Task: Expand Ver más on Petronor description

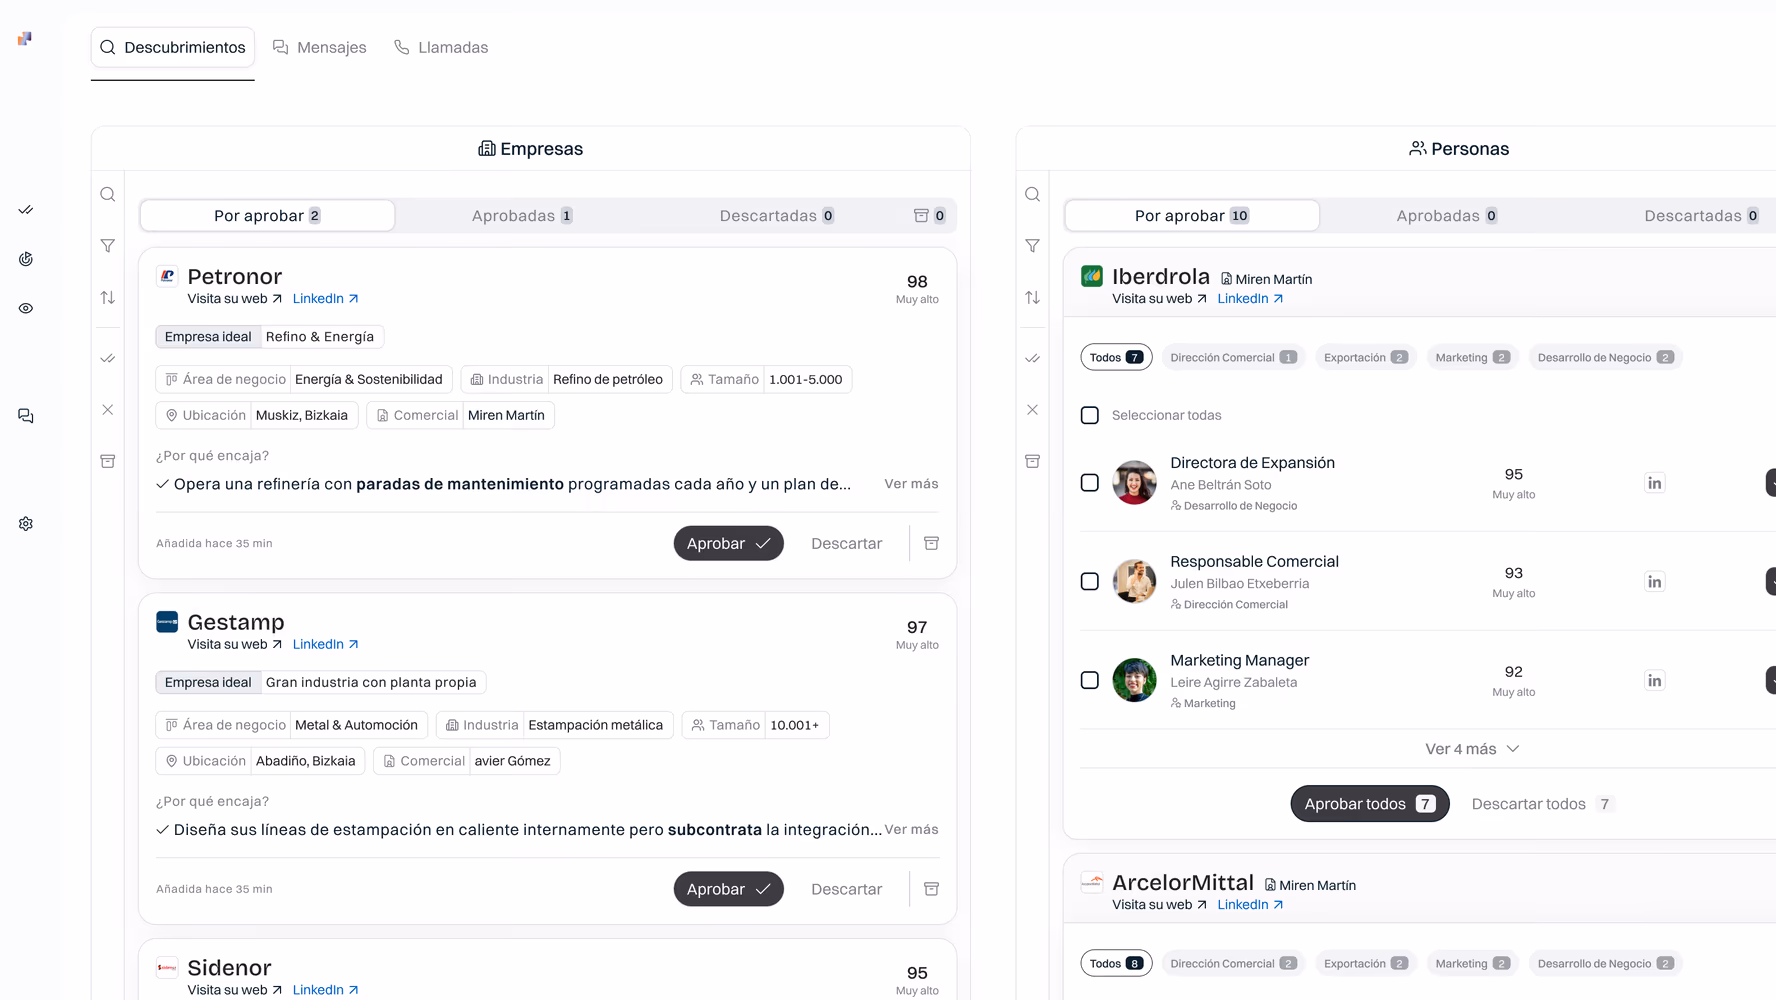Action: (x=911, y=484)
